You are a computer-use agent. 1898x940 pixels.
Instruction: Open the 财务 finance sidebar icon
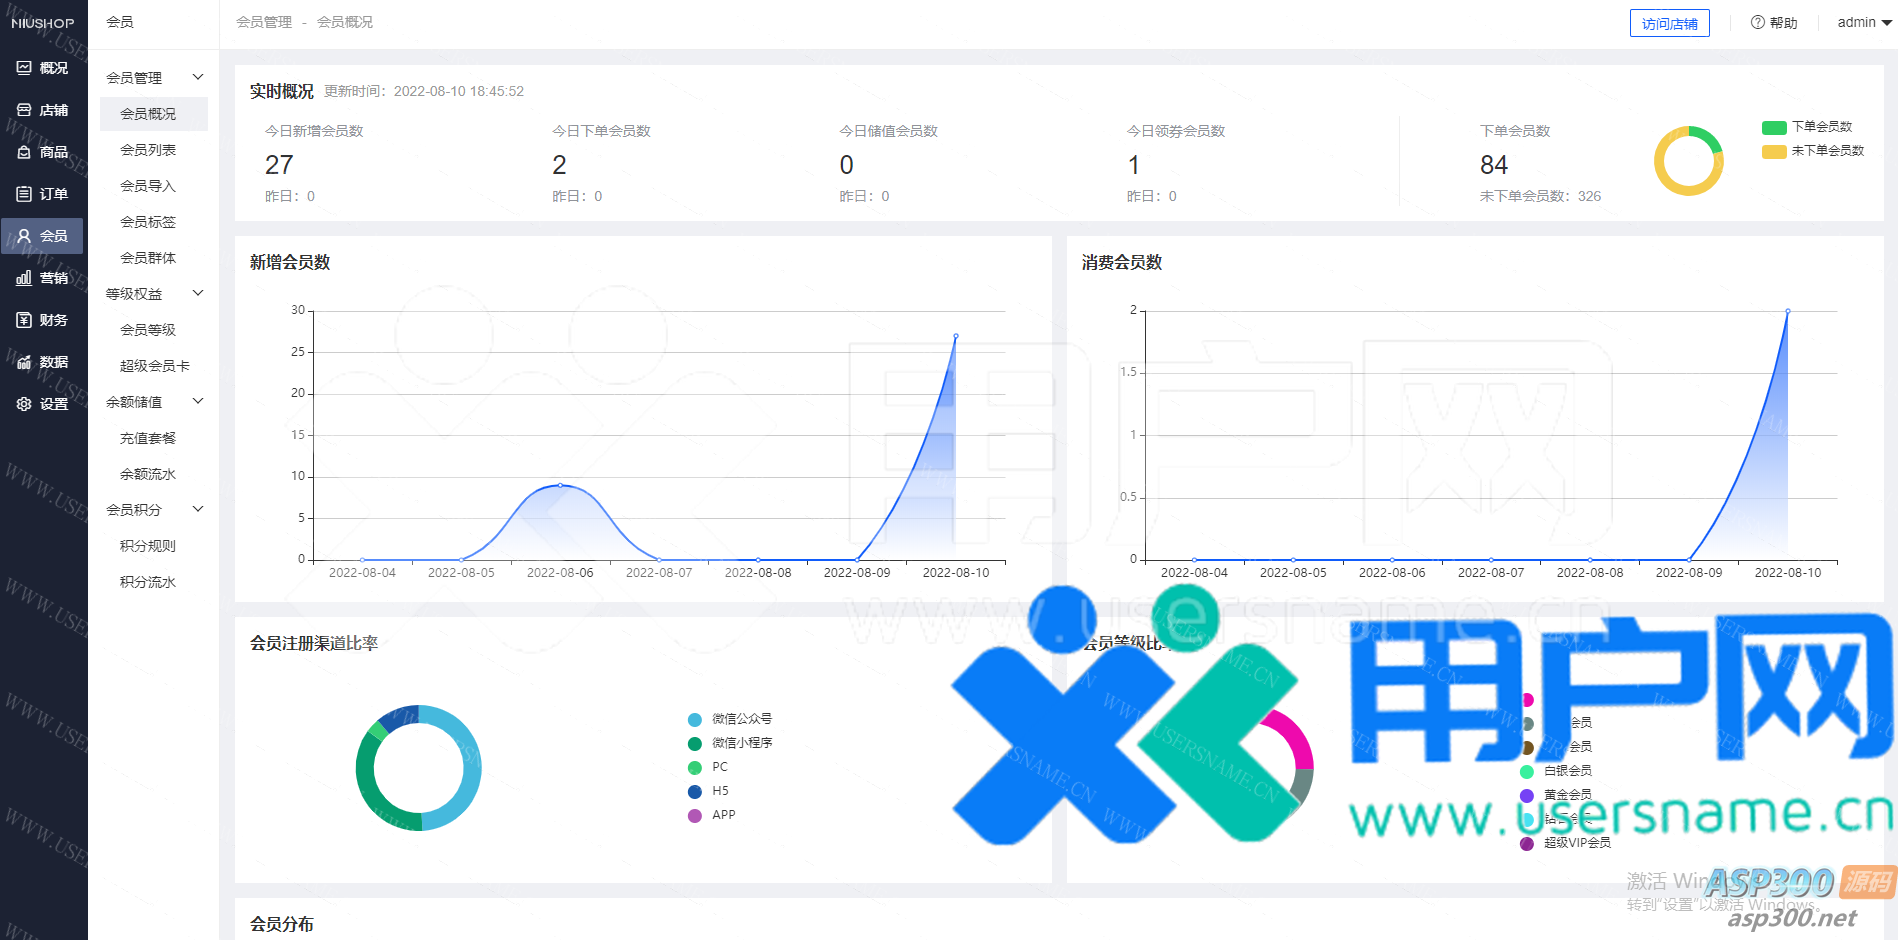click(x=24, y=320)
